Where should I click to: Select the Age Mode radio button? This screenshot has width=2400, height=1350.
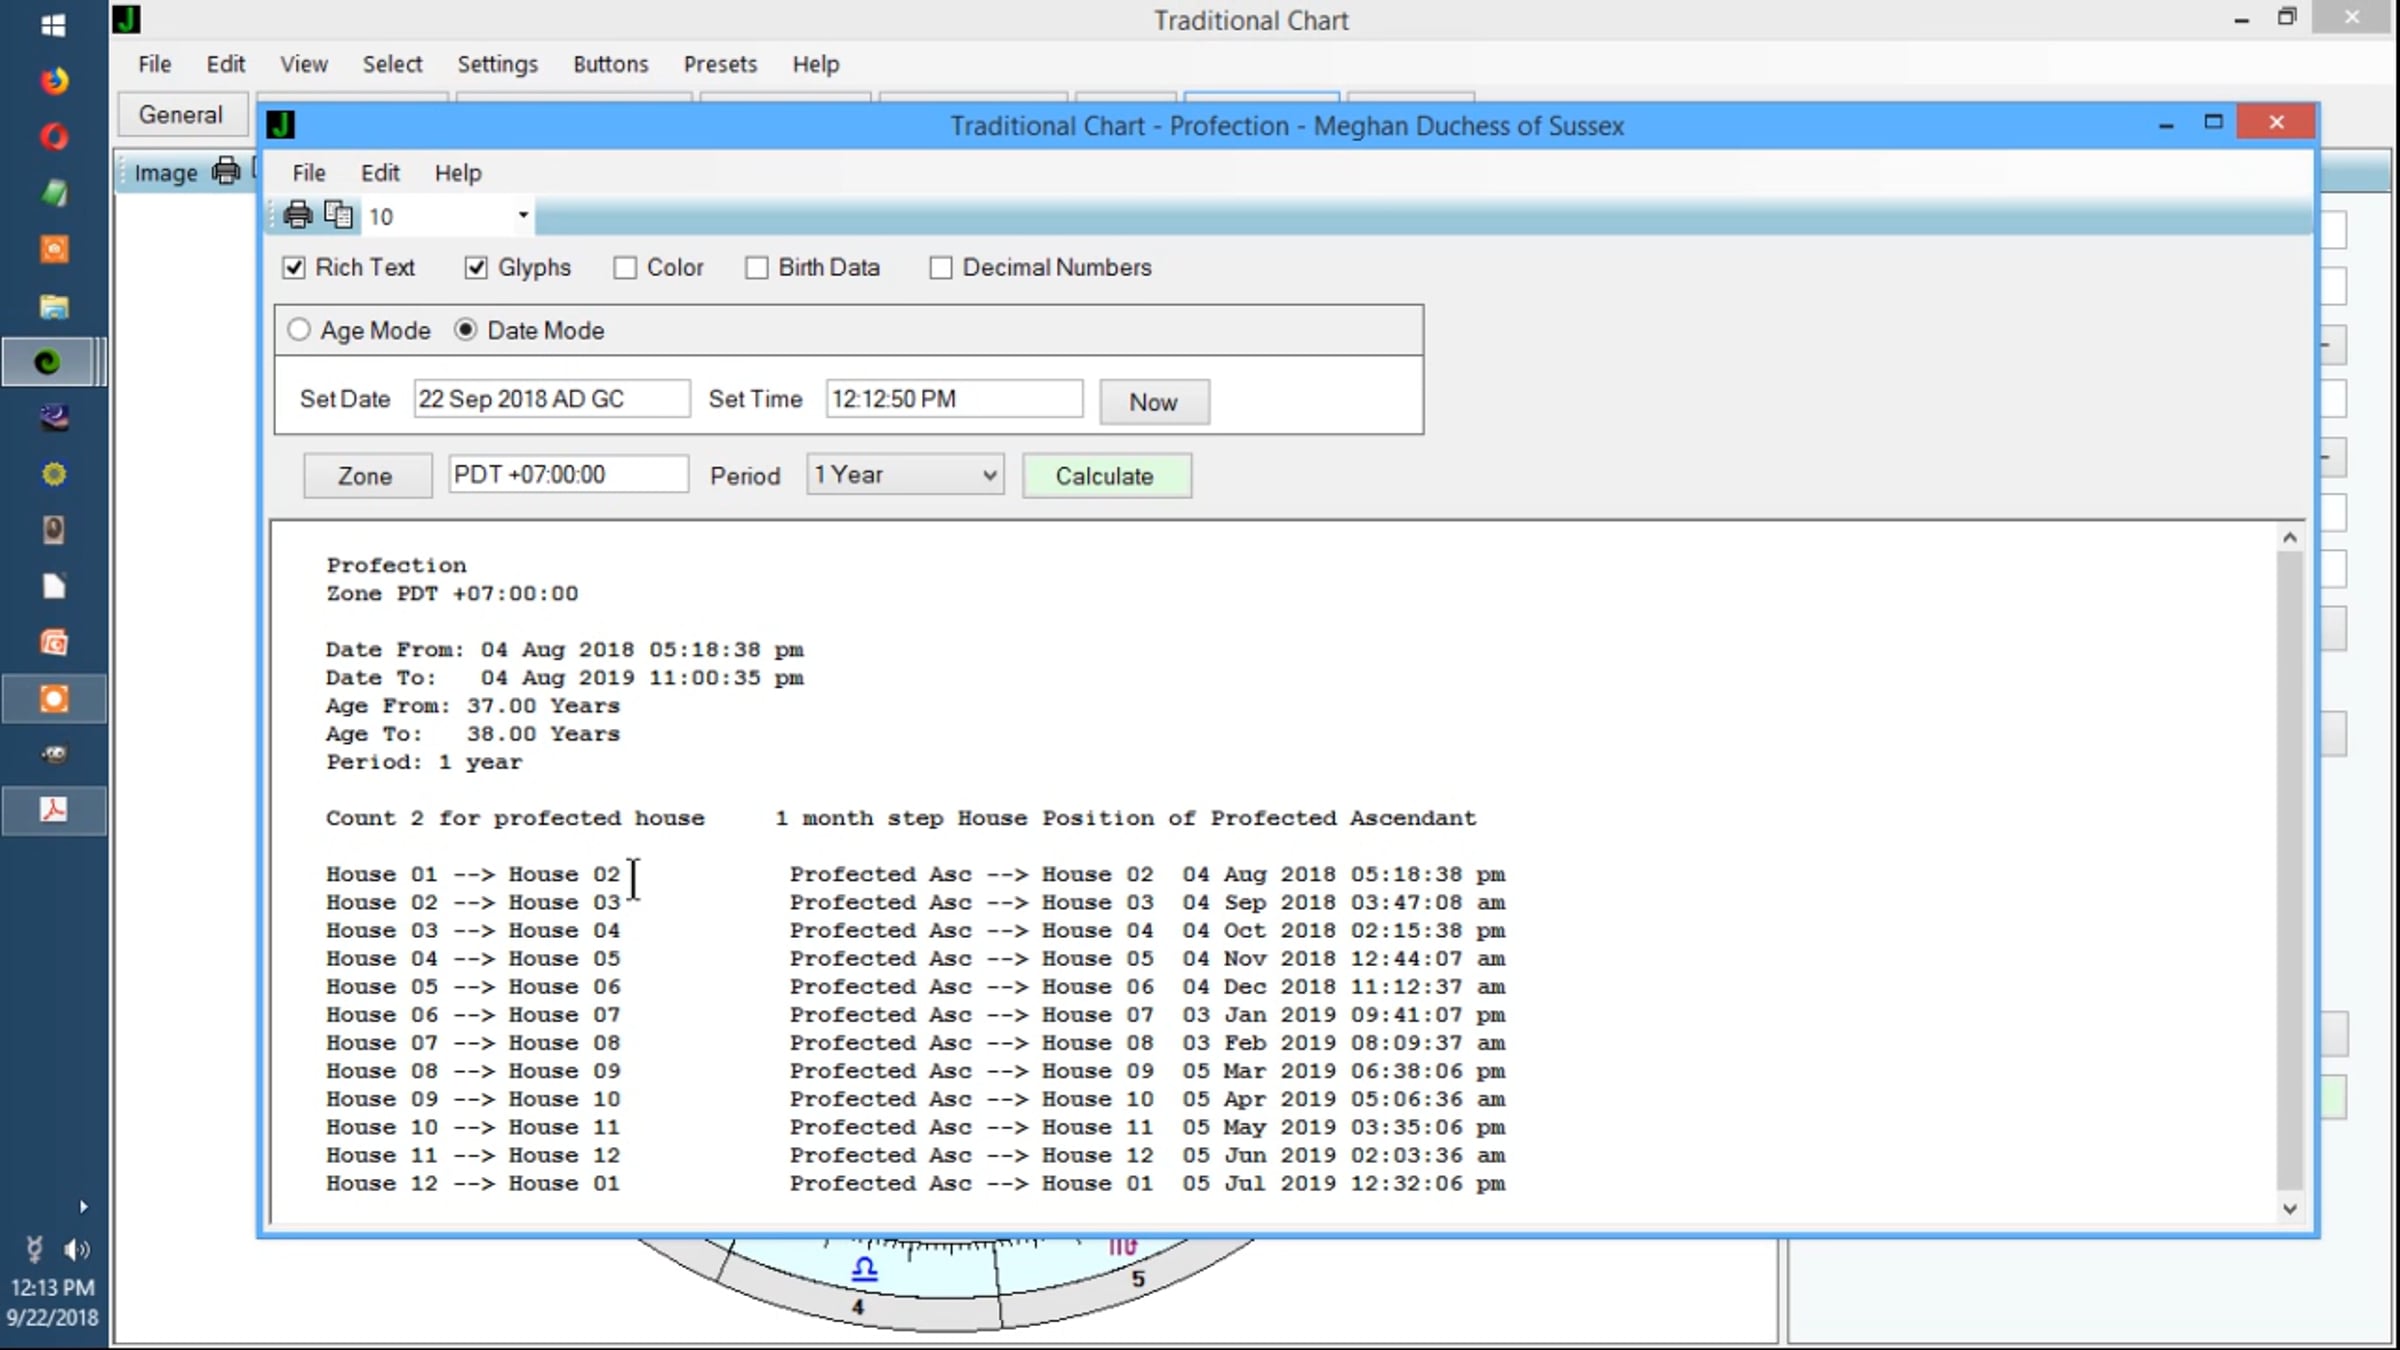[299, 330]
